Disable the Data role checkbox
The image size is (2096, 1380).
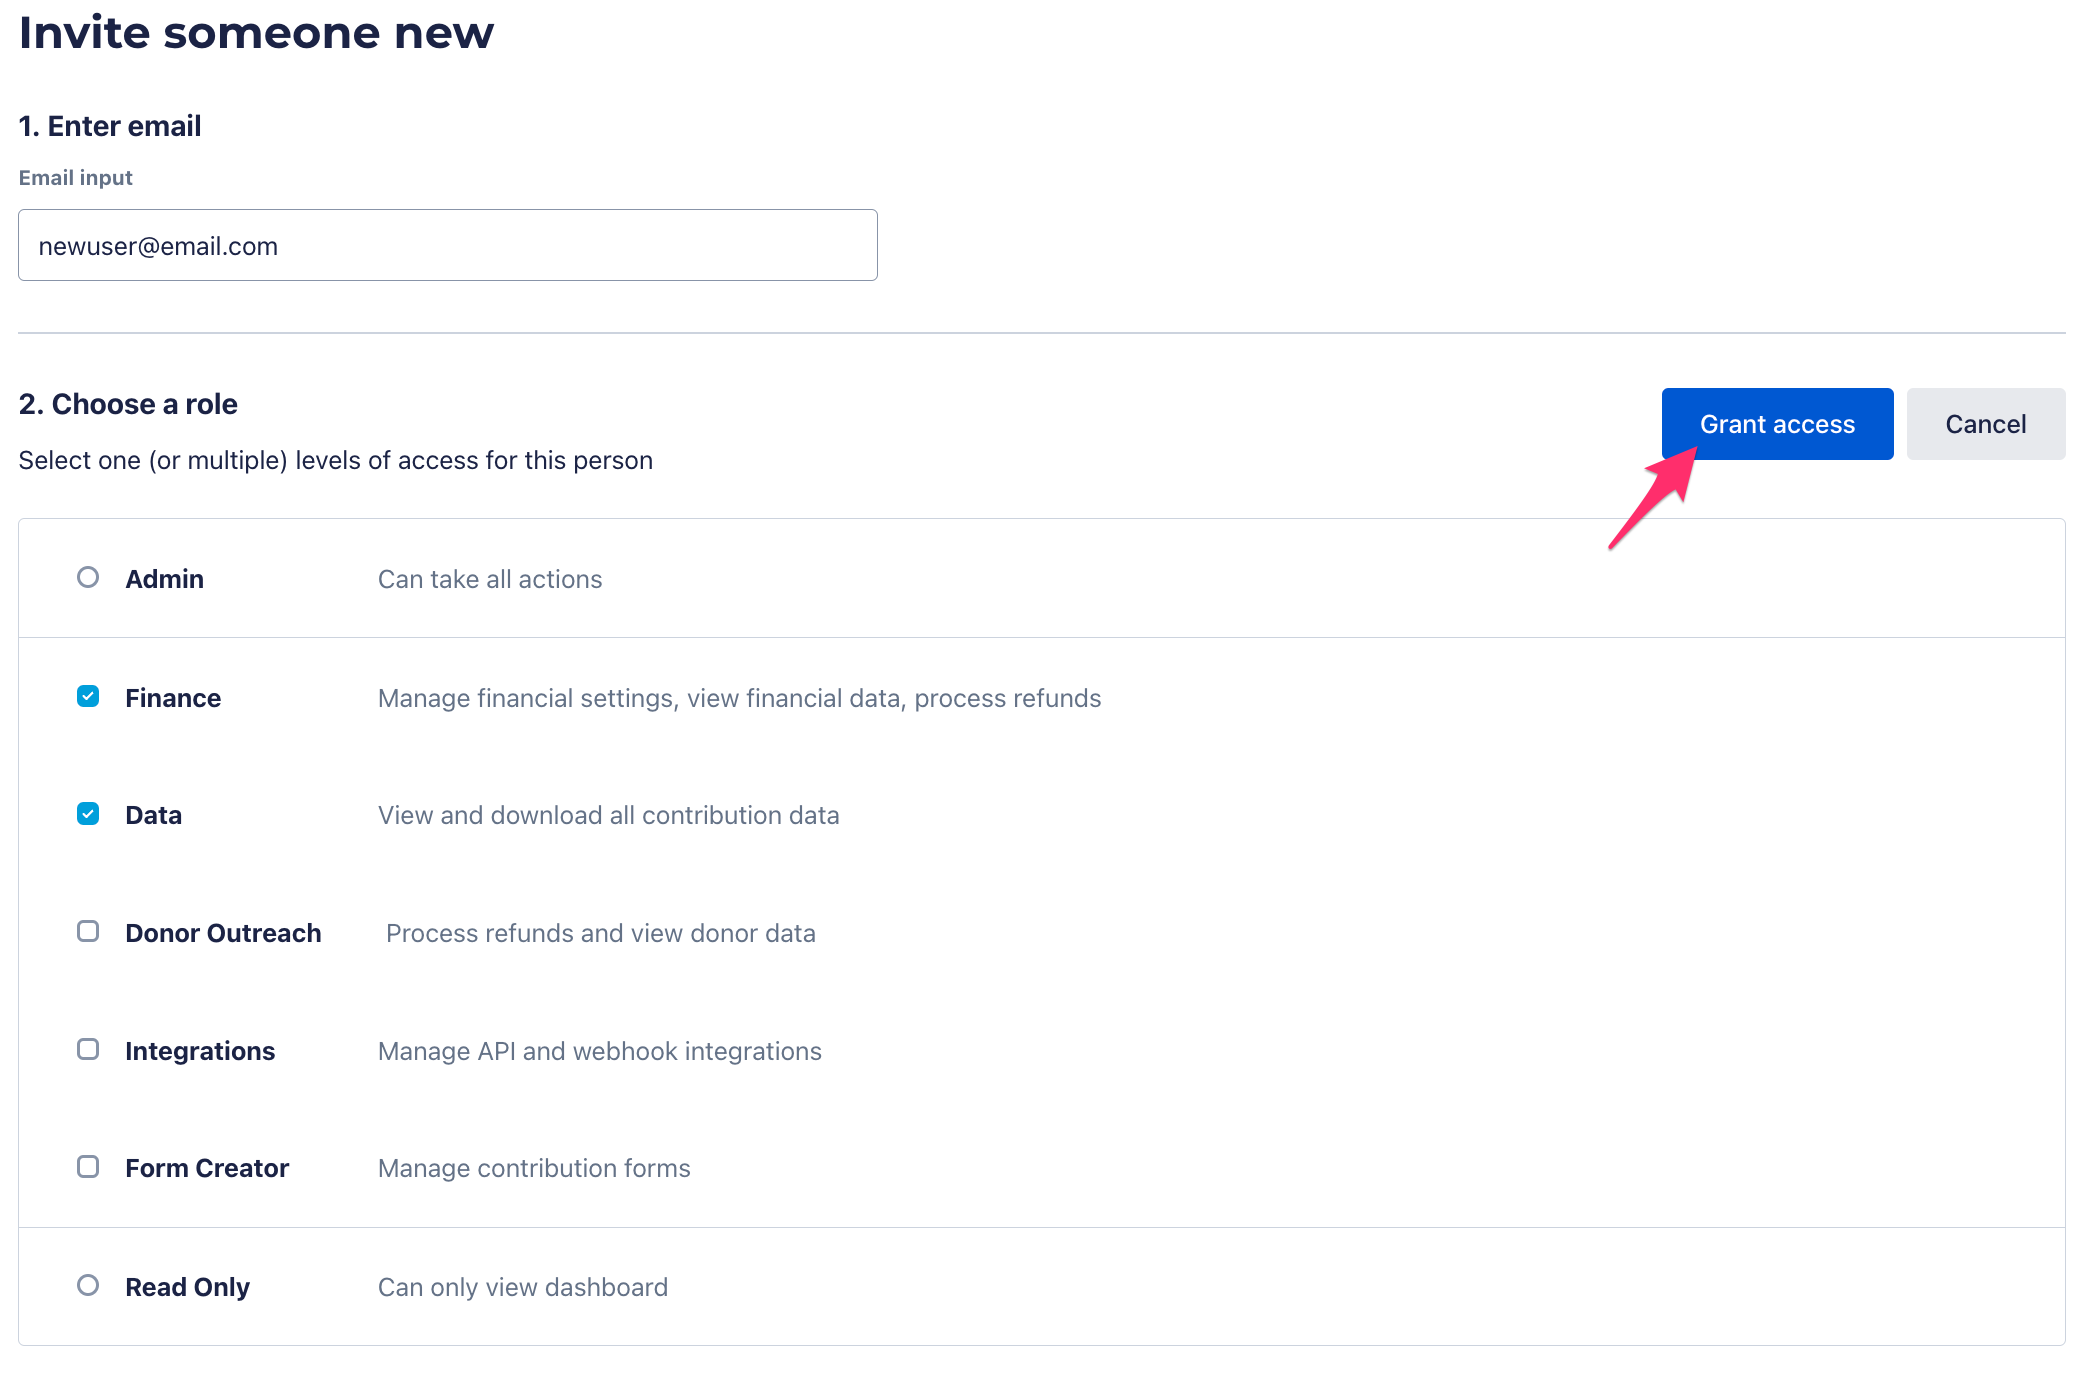(x=88, y=814)
